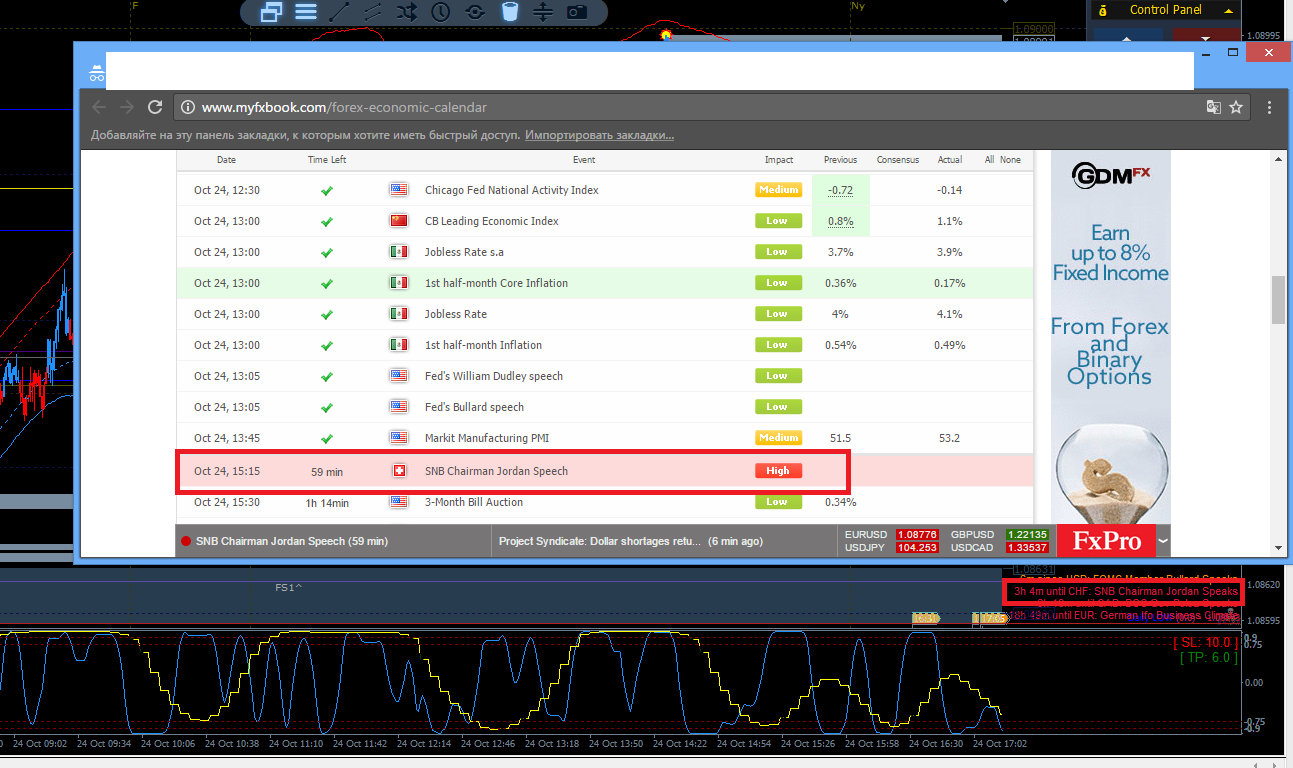Click the Switzerland flag icon

399,471
